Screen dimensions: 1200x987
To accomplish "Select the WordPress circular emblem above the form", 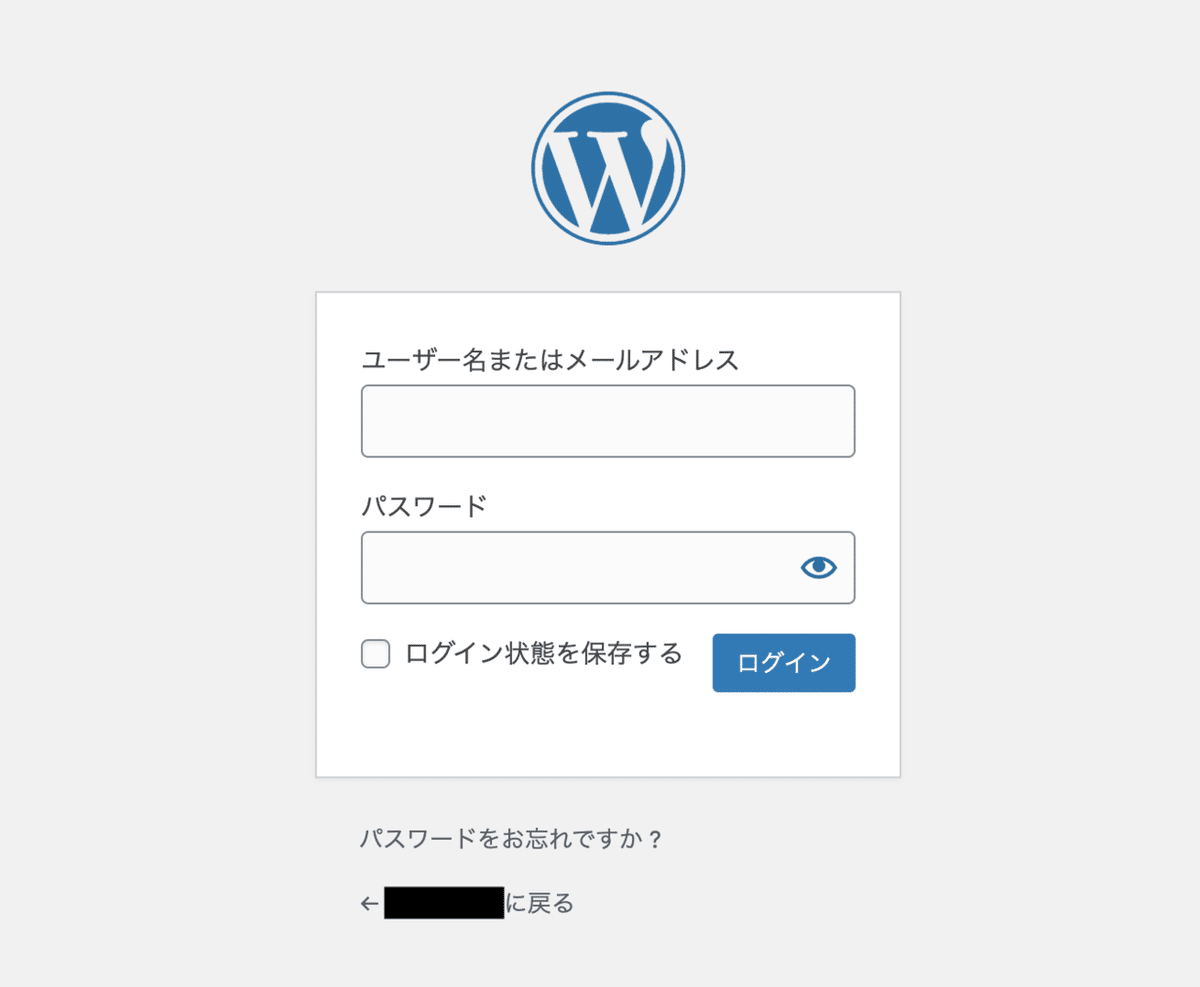I will click(x=607, y=165).
